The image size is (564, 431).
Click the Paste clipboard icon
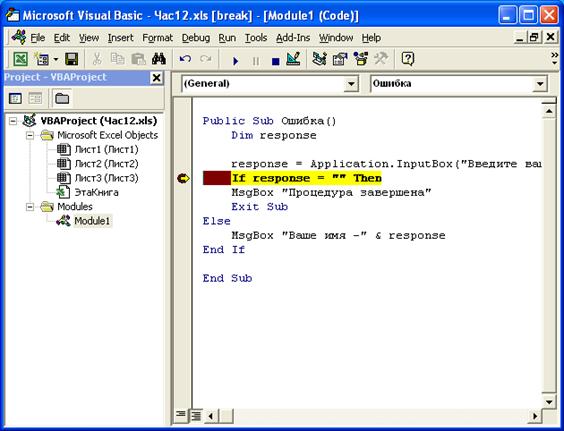[x=138, y=59]
